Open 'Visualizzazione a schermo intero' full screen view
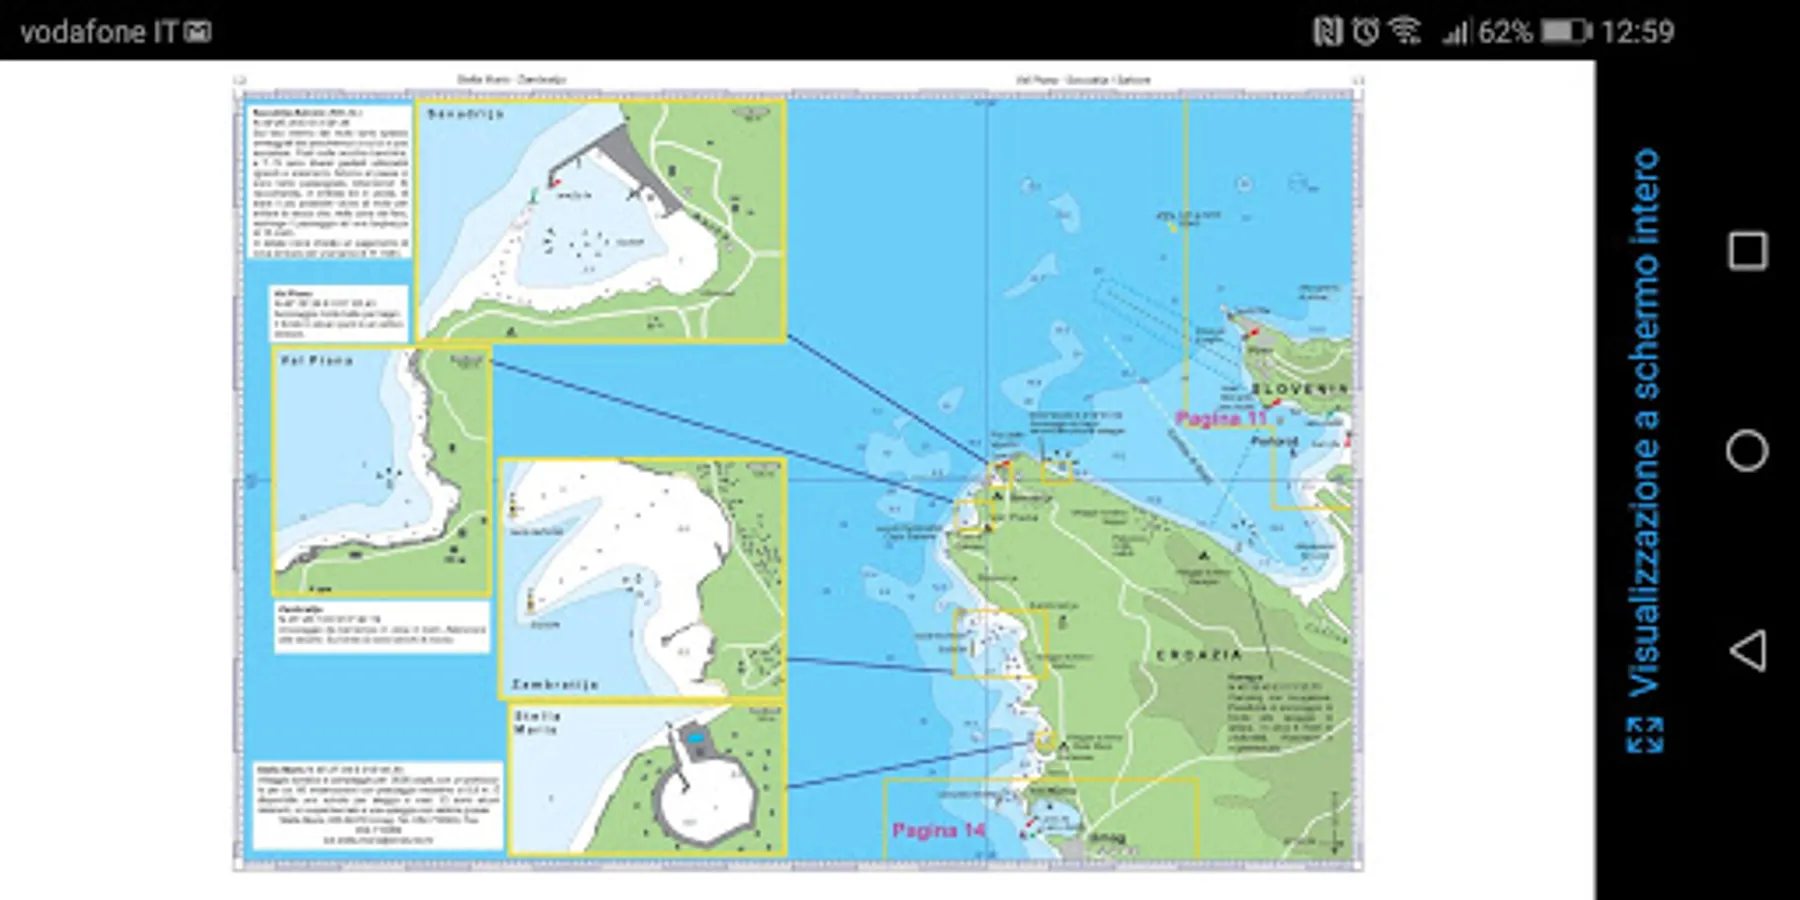 click(1645, 450)
